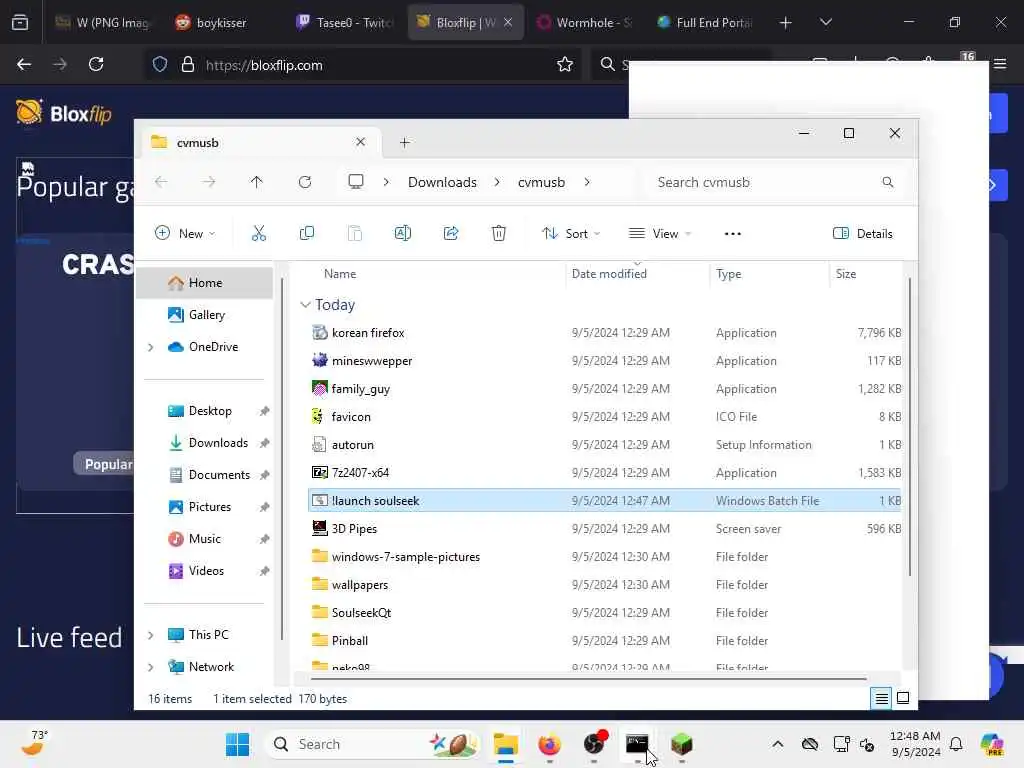This screenshot has height=768, width=1024.
Task: Click the notification bell in system tray
Action: click(x=956, y=744)
